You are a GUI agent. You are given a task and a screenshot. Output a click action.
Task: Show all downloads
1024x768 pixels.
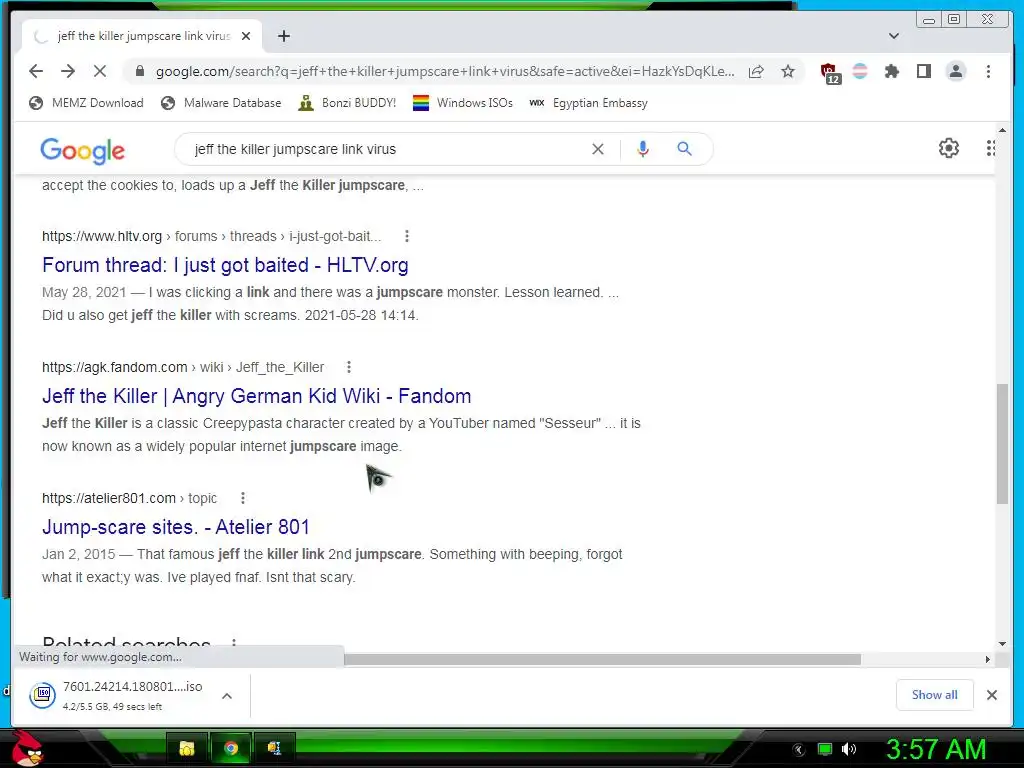click(935, 695)
